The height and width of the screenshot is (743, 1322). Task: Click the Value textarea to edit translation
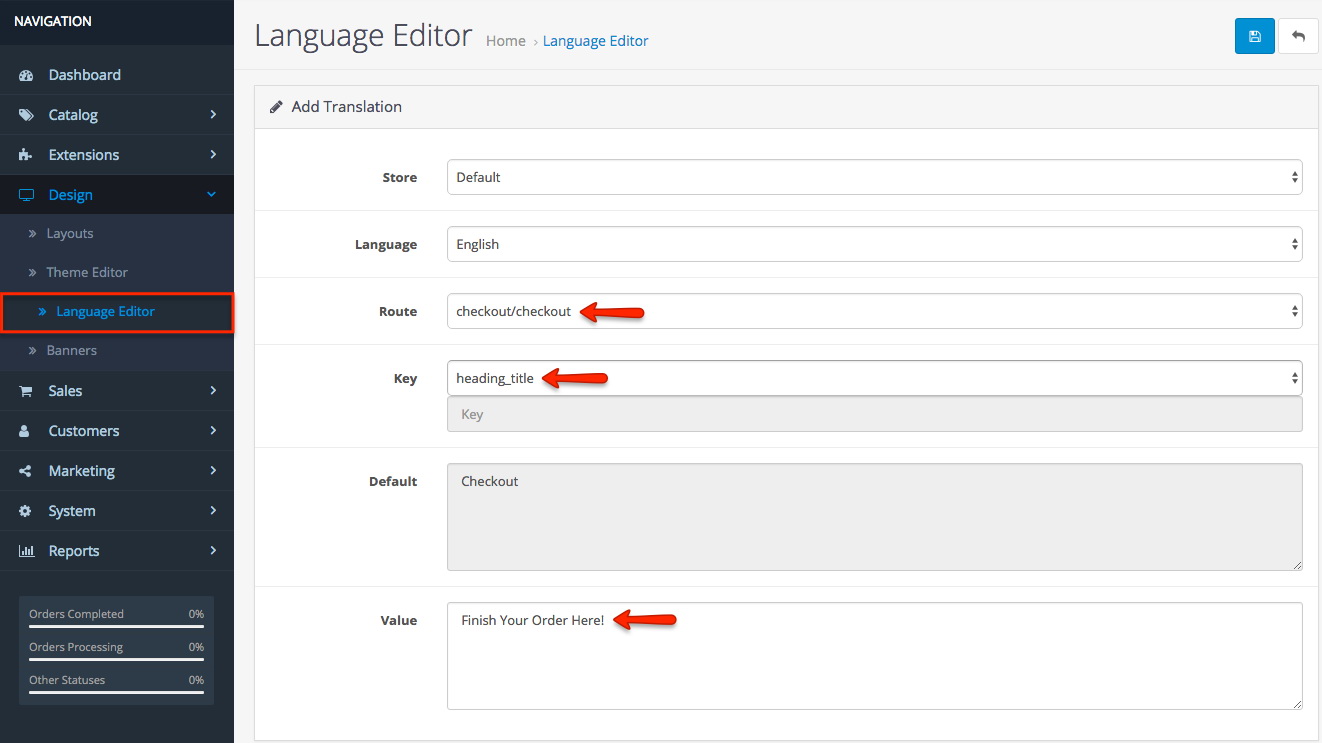pyautogui.click(x=874, y=656)
